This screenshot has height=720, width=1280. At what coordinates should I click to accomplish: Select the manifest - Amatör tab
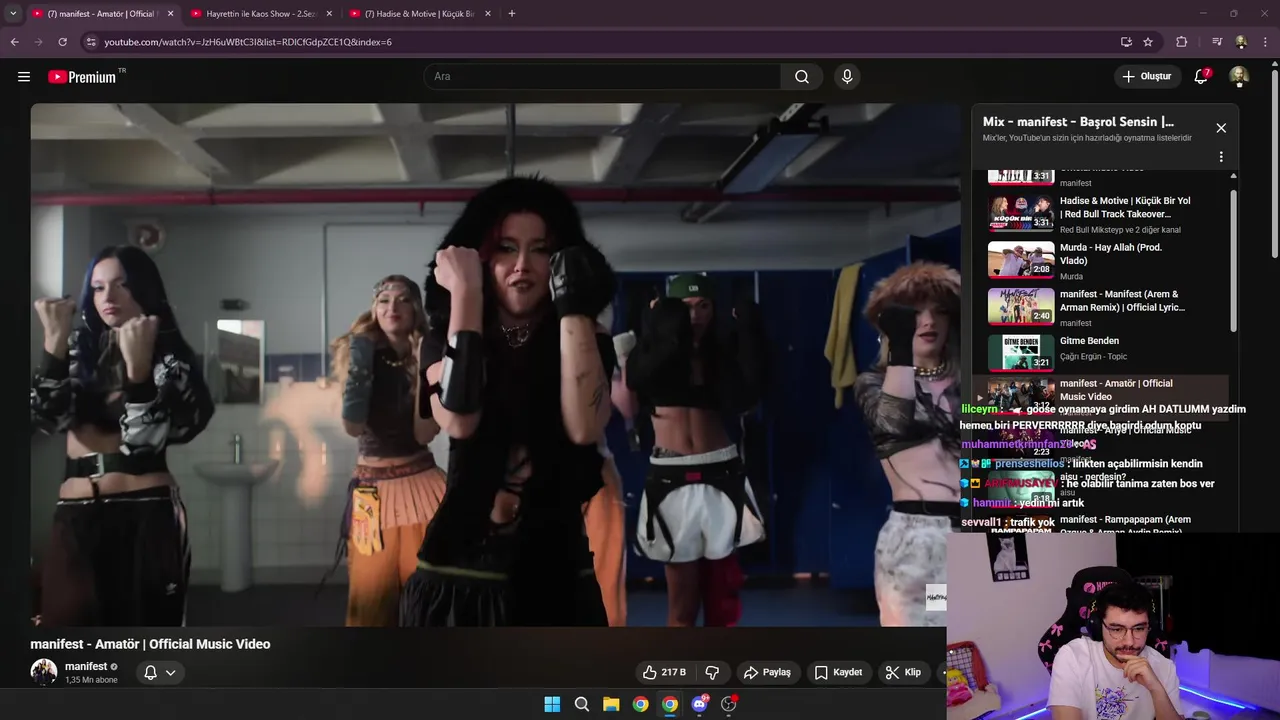click(100, 14)
